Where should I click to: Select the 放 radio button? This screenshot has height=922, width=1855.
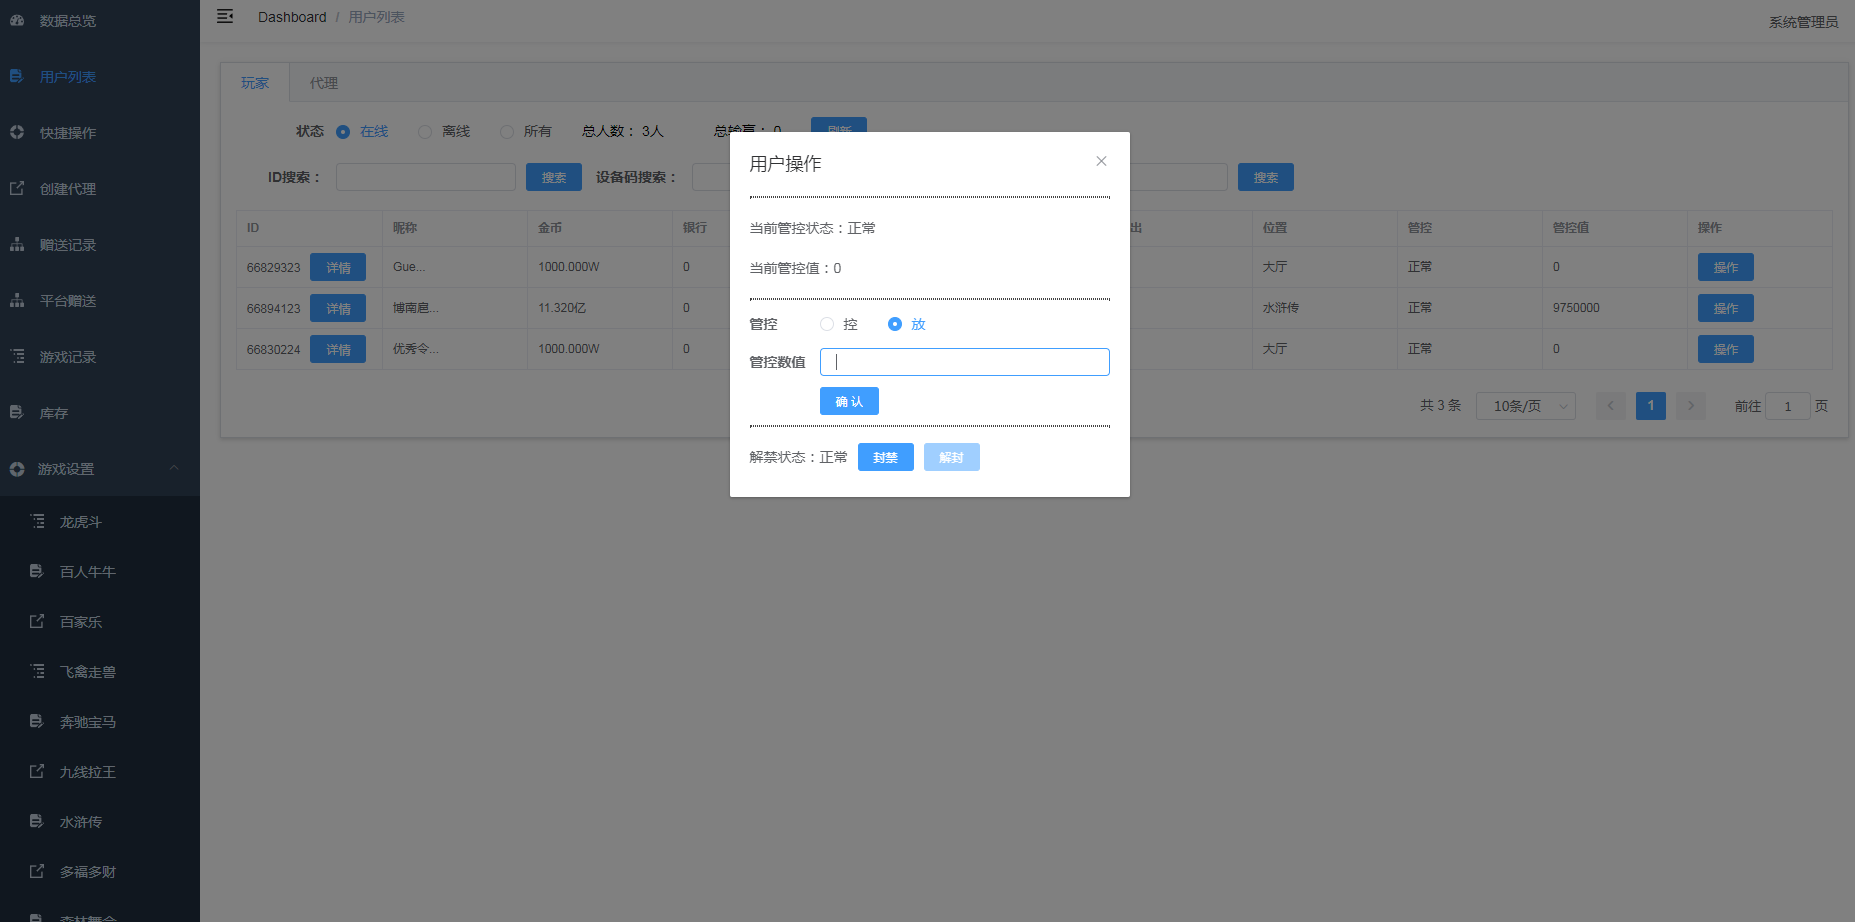pyautogui.click(x=895, y=324)
